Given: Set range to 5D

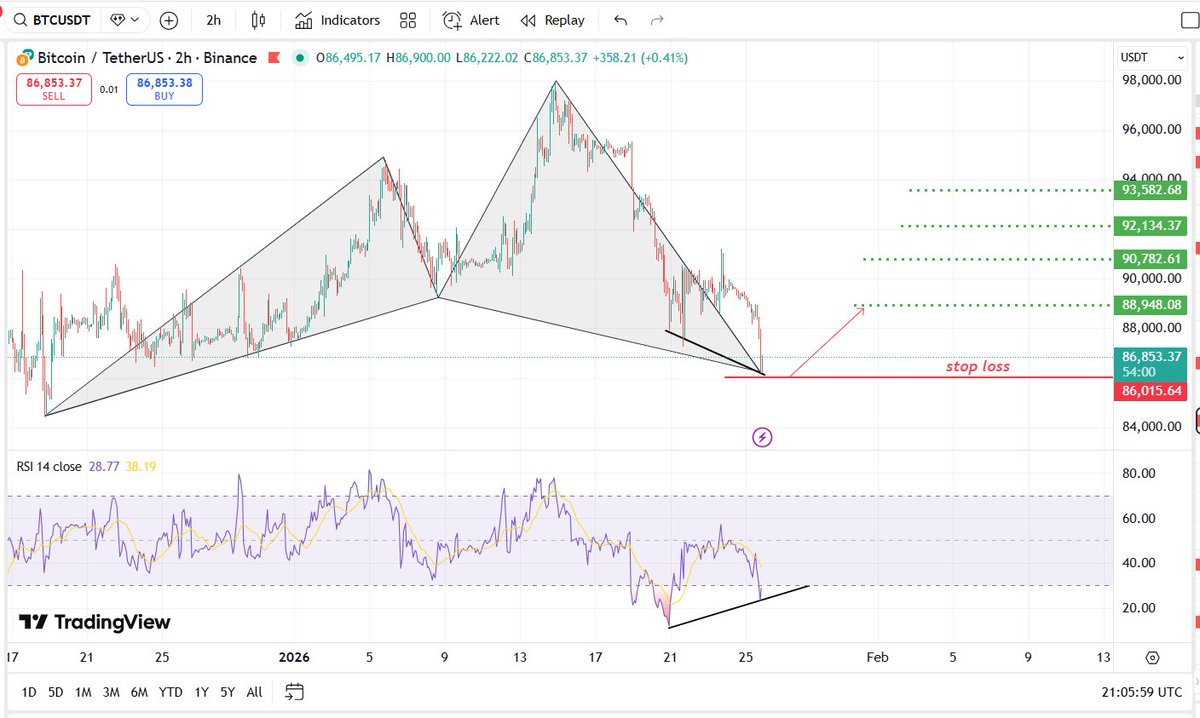Looking at the screenshot, I should [57, 691].
